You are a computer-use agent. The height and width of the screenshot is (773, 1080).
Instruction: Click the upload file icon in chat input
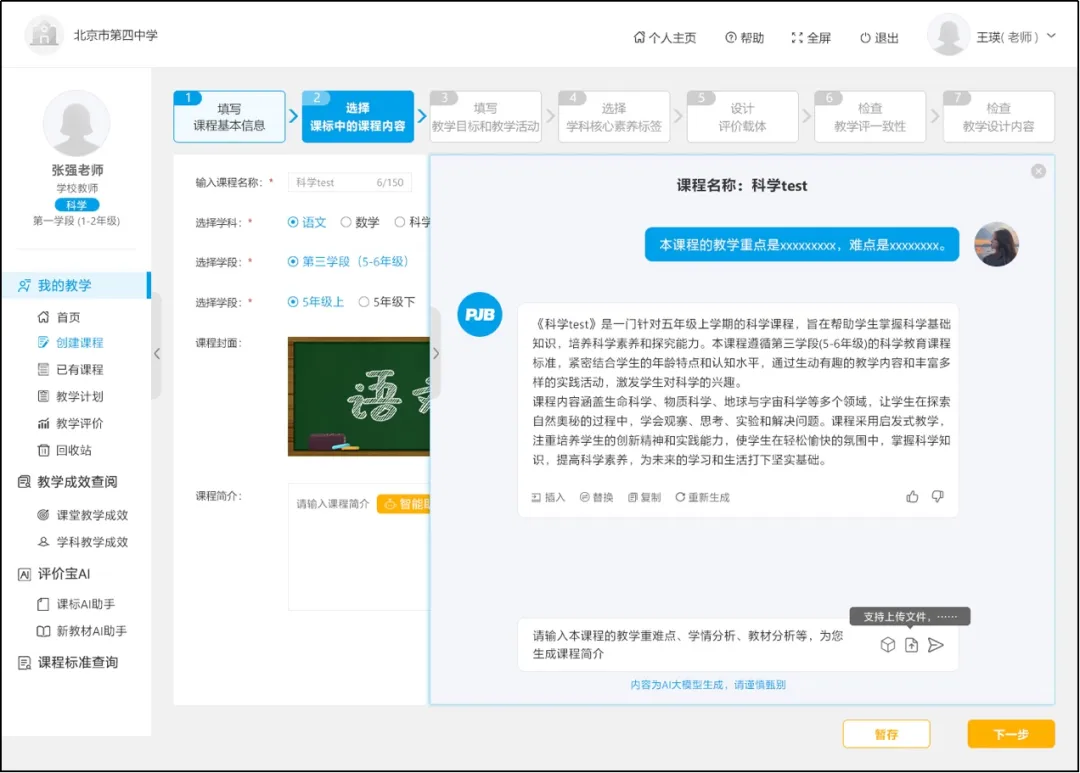coord(911,645)
